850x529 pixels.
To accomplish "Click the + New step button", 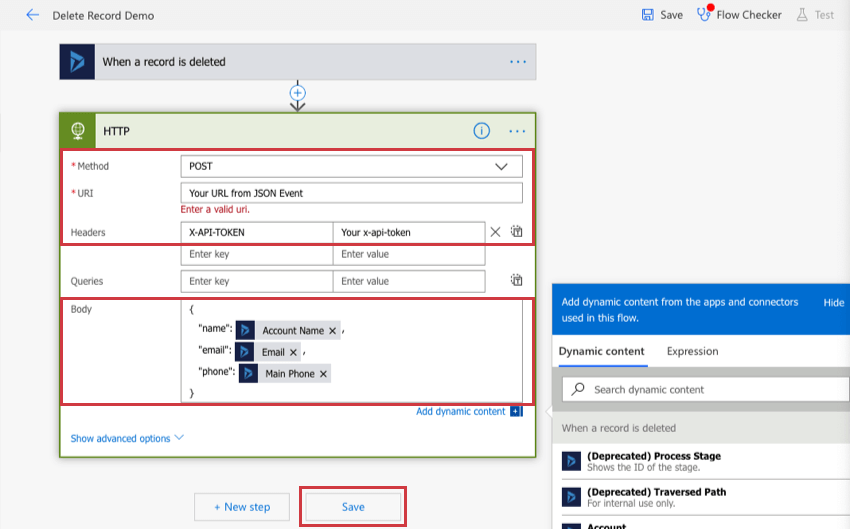I will pyautogui.click(x=241, y=507).
